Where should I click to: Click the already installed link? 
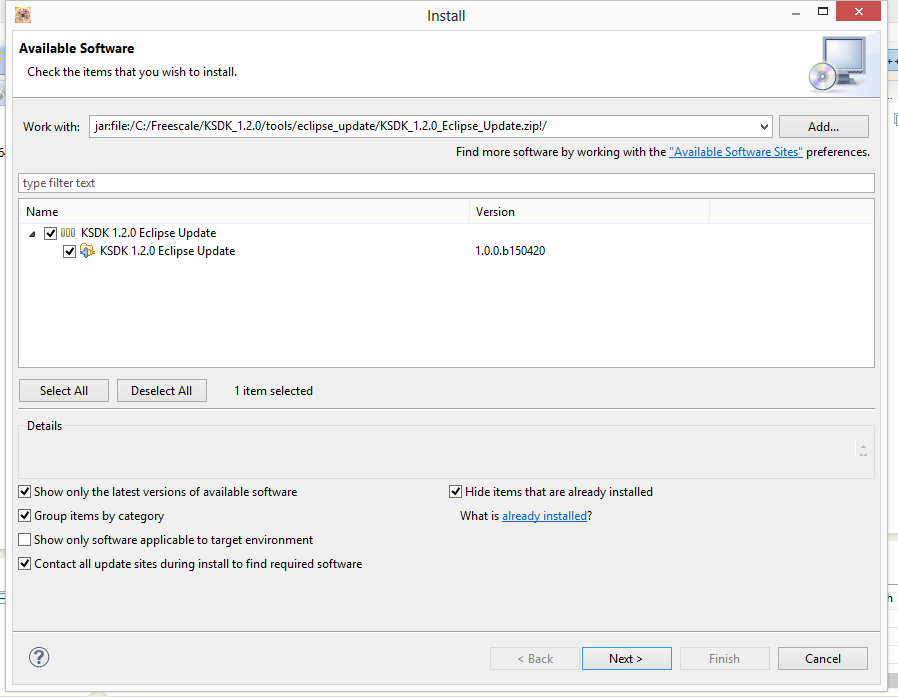pos(544,516)
